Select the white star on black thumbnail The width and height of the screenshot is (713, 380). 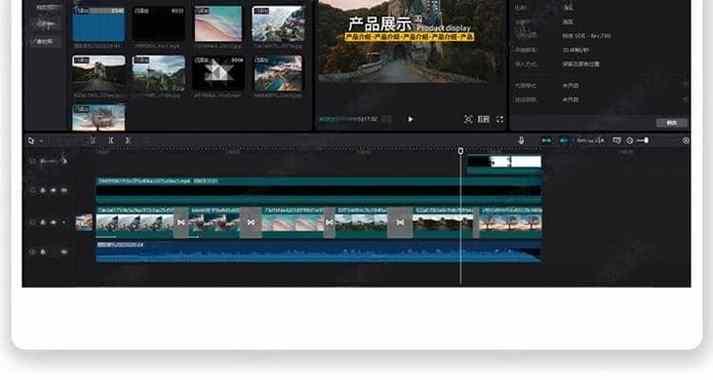point(218,74)
